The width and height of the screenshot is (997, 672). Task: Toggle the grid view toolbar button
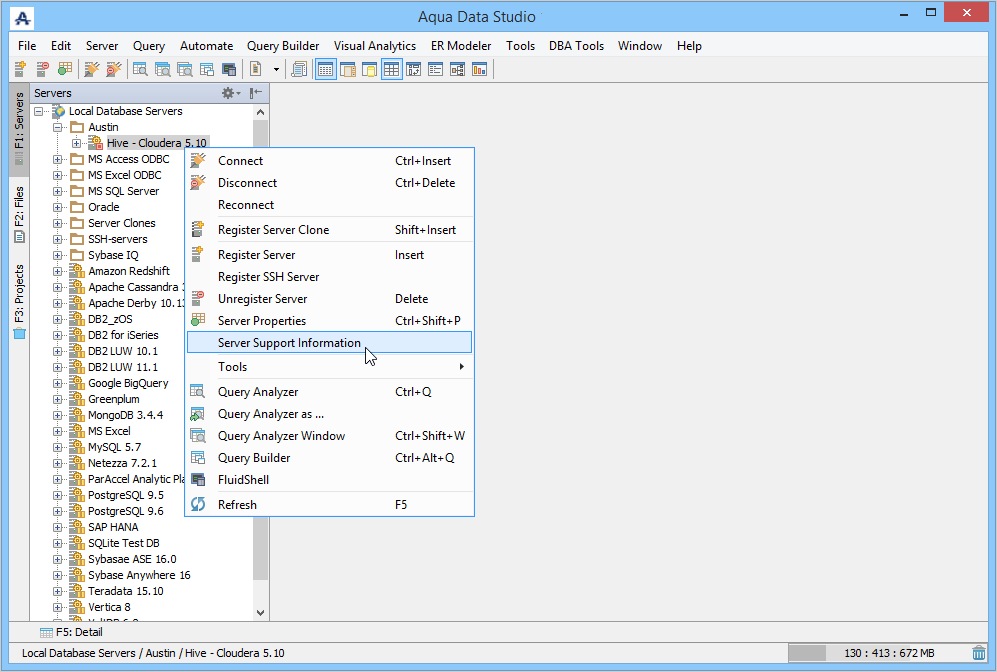pyautogui.click(x=391, y=69)
